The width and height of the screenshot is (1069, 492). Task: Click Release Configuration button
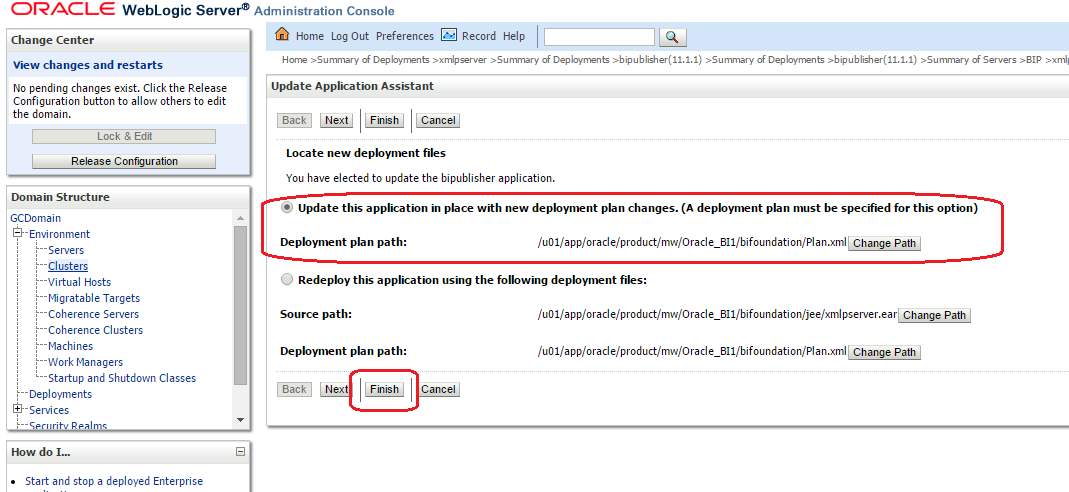pos(124,162)
